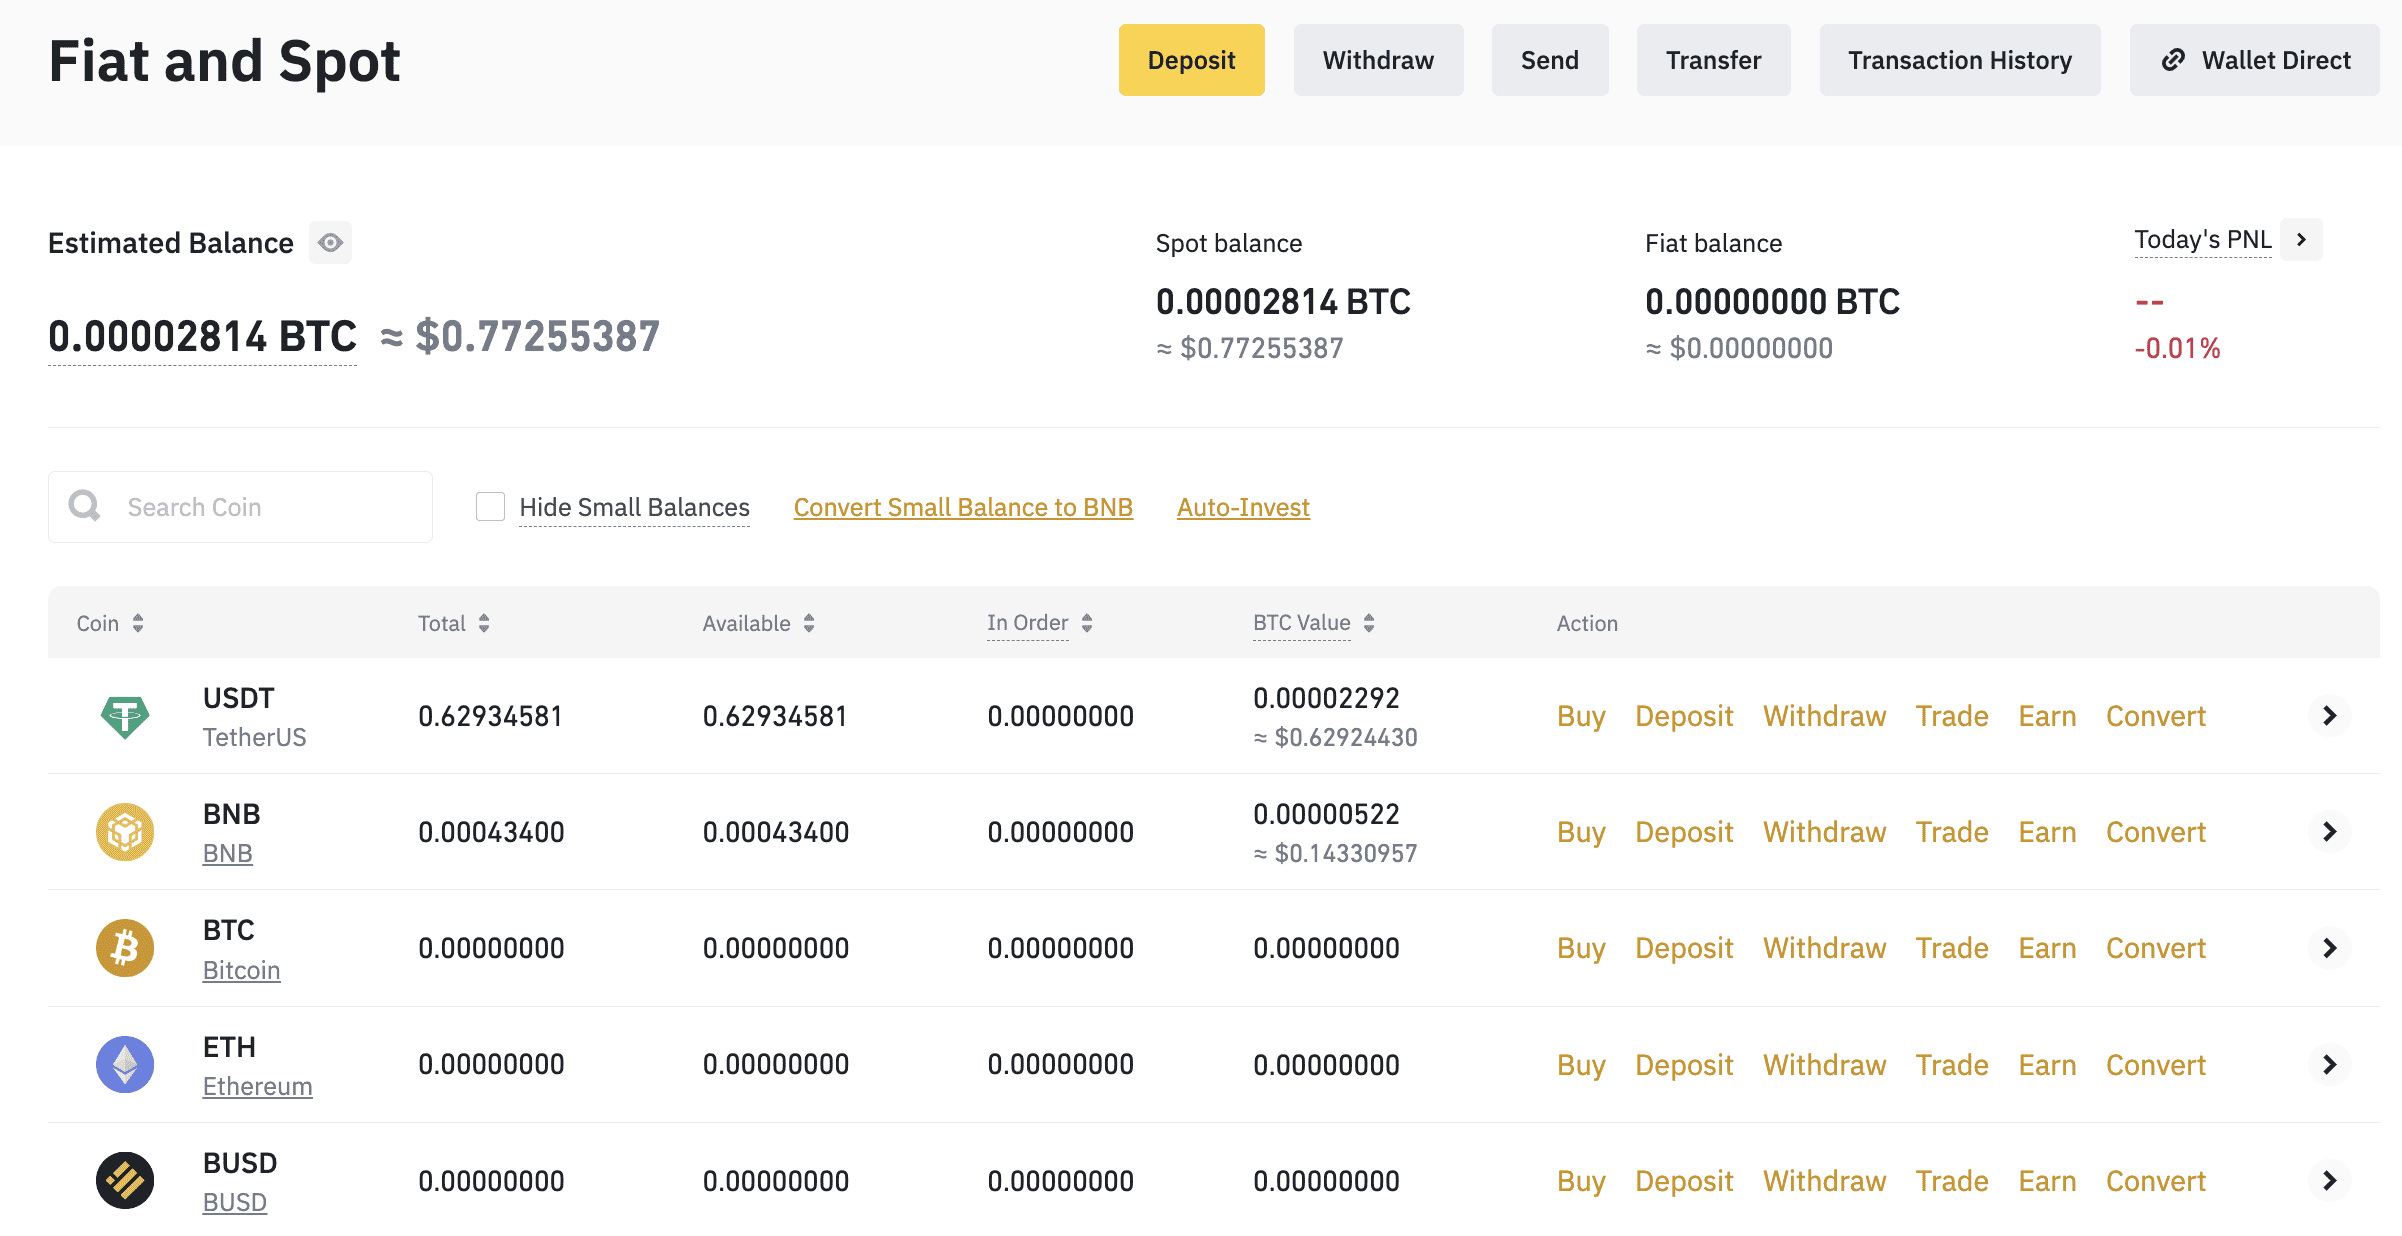Click the underlined Bitcoin name link
Image resolution: width=2402 pixels, height=1236 pixels.
[x=241, y=970]
